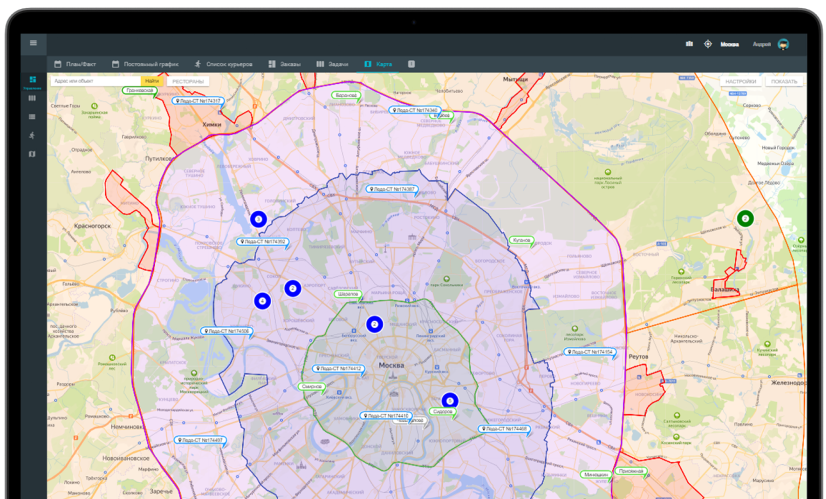Open the Задачи tab
Screen dimensions: 826x499
click(x=332, y=64)
